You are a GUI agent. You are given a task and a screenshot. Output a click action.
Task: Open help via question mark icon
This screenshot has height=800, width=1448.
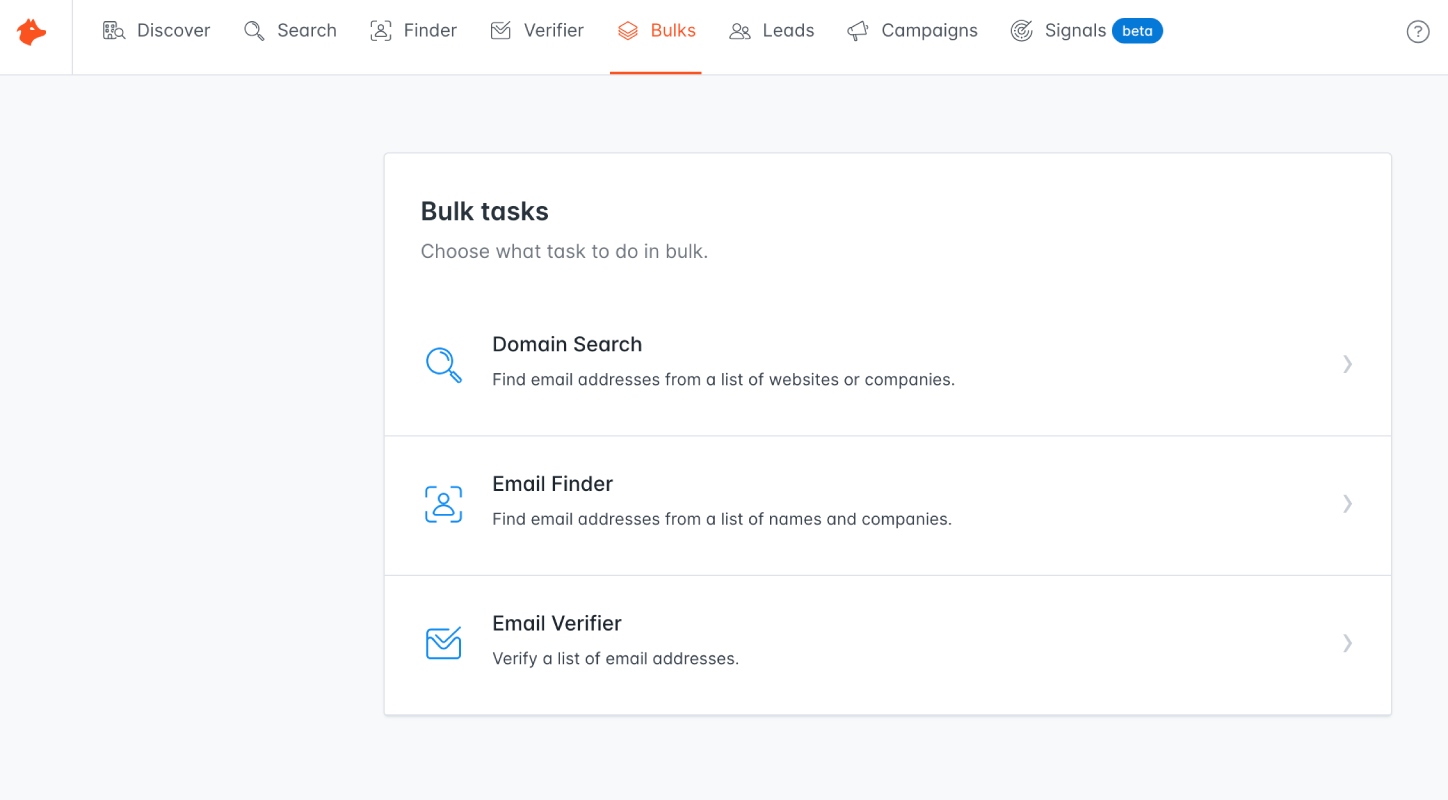tap(1418, 32)
